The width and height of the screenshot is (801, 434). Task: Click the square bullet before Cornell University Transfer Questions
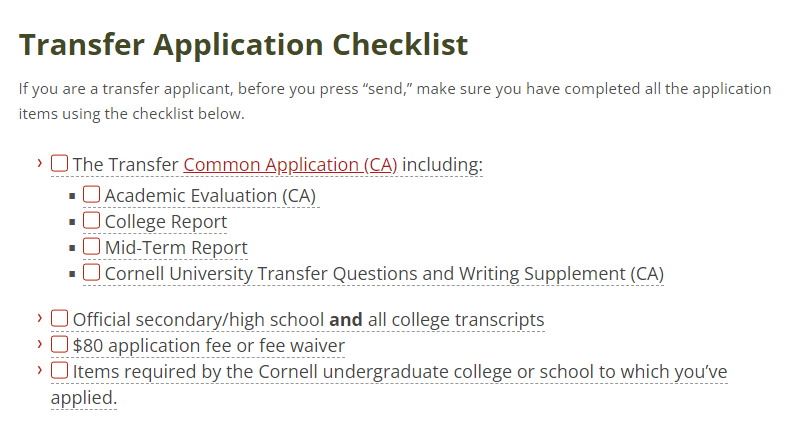(73, 274)
